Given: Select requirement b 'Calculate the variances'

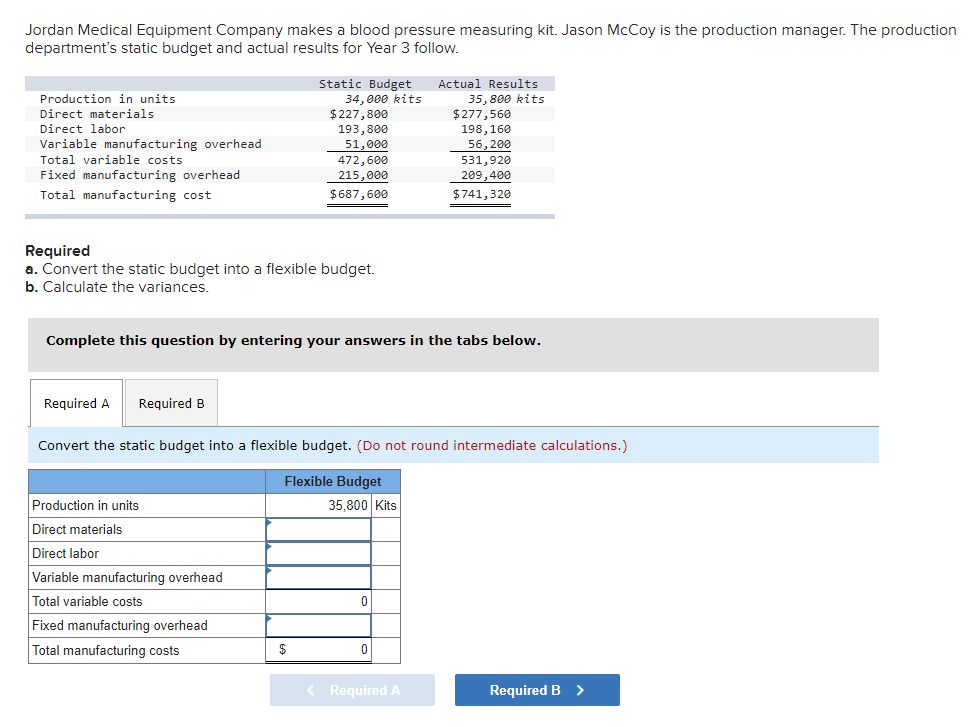Looking at the screenshot, I should coord(117,287).
